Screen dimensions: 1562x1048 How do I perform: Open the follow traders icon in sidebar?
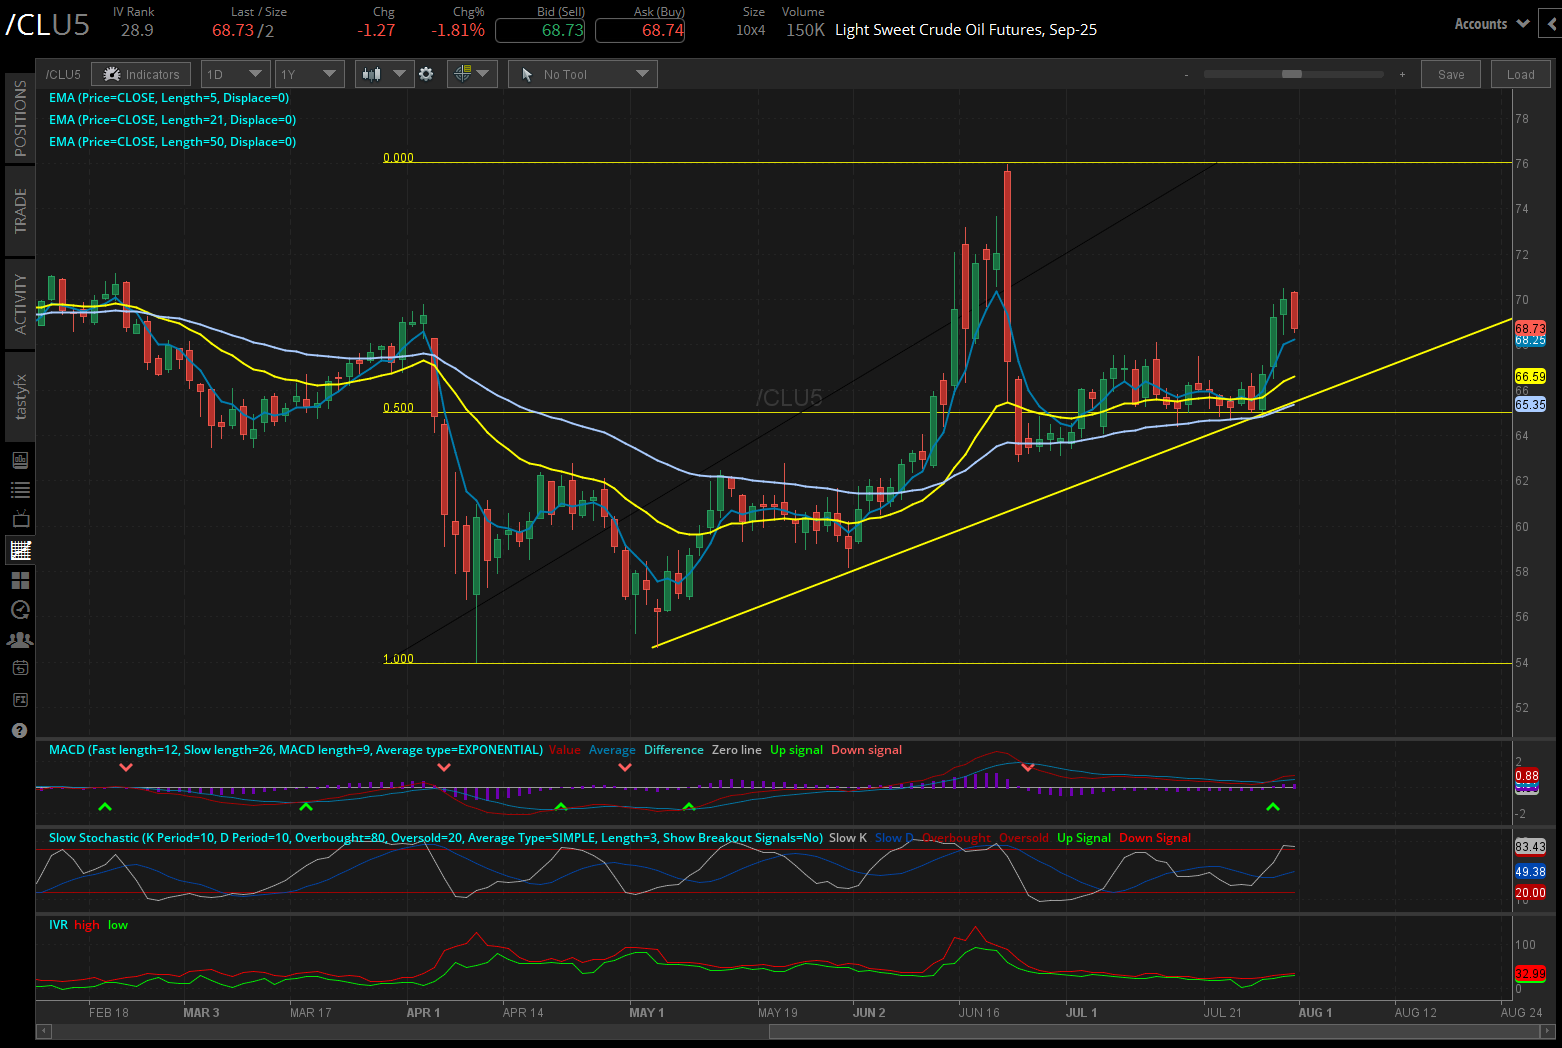click(x=20, y=639)
